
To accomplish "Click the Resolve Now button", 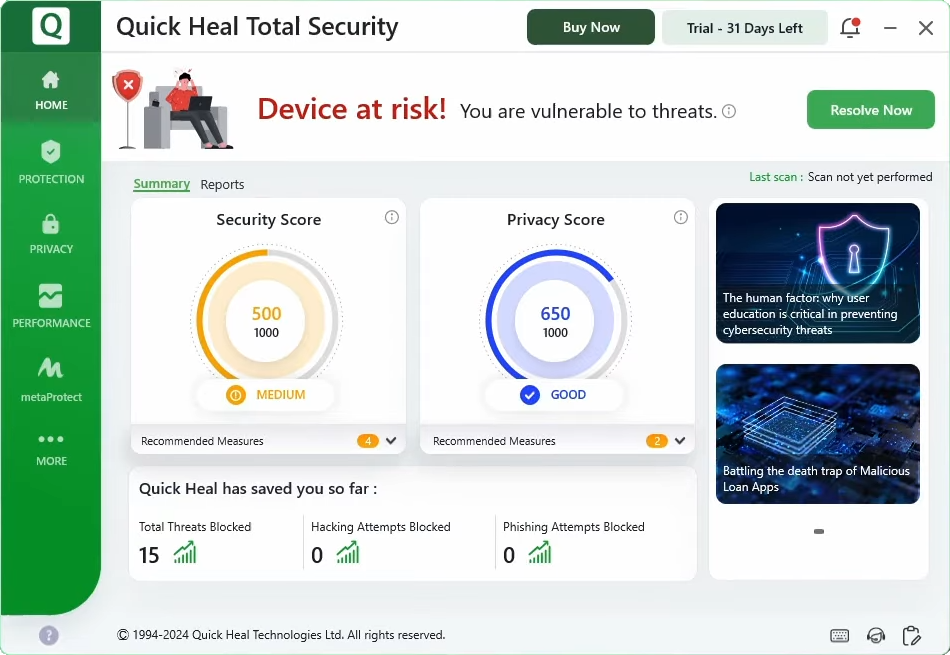I will (x=870, y=110).
